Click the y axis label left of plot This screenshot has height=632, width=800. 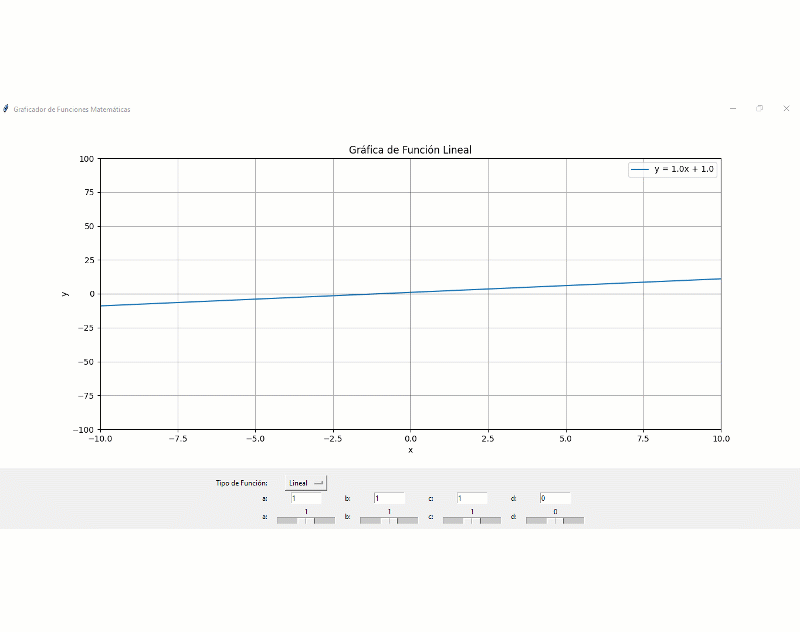tap(65, 294)
